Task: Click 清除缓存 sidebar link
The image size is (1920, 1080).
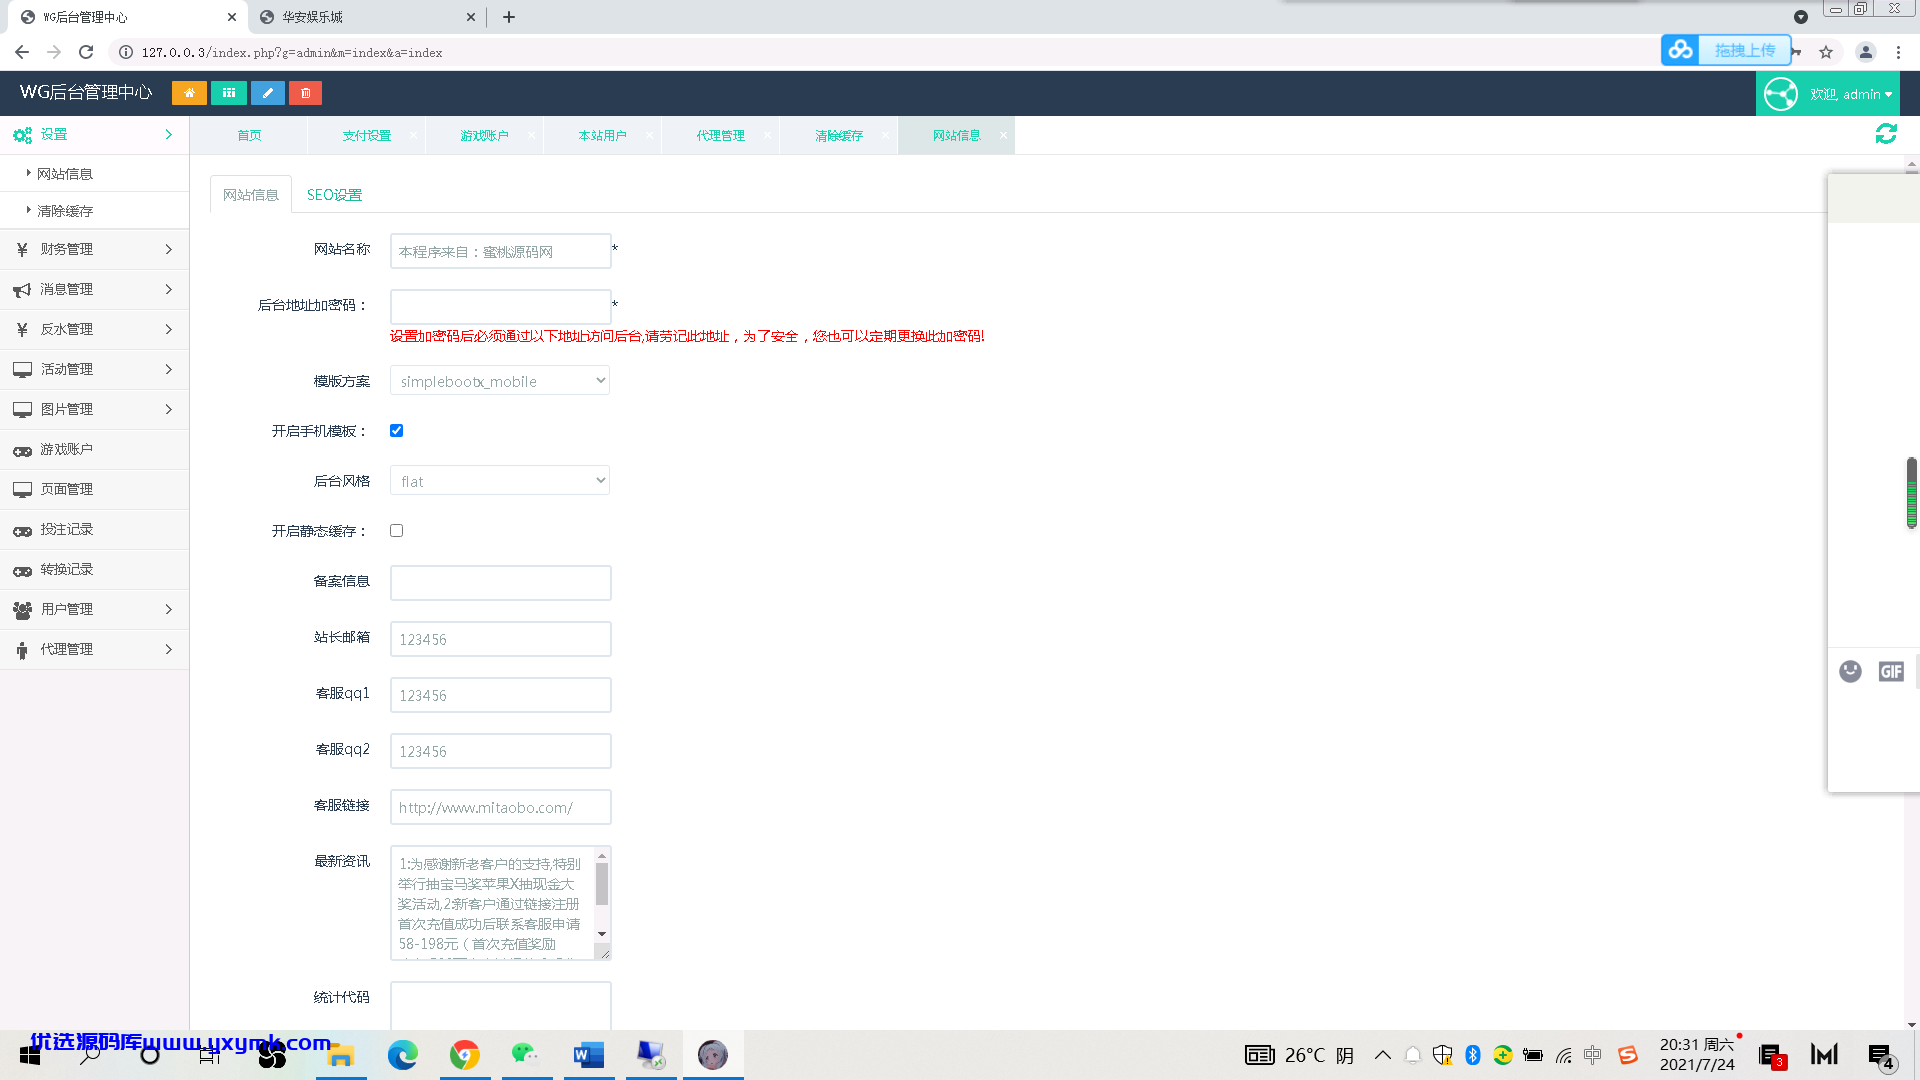Action: coord(95,211)
